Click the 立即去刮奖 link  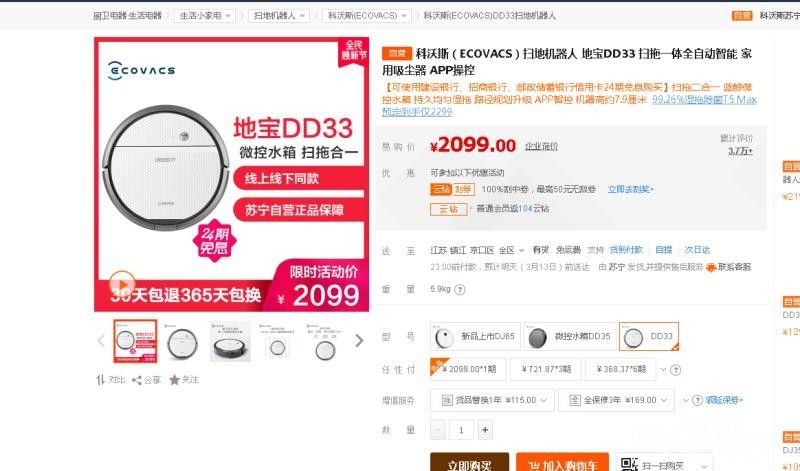[631, 189]
